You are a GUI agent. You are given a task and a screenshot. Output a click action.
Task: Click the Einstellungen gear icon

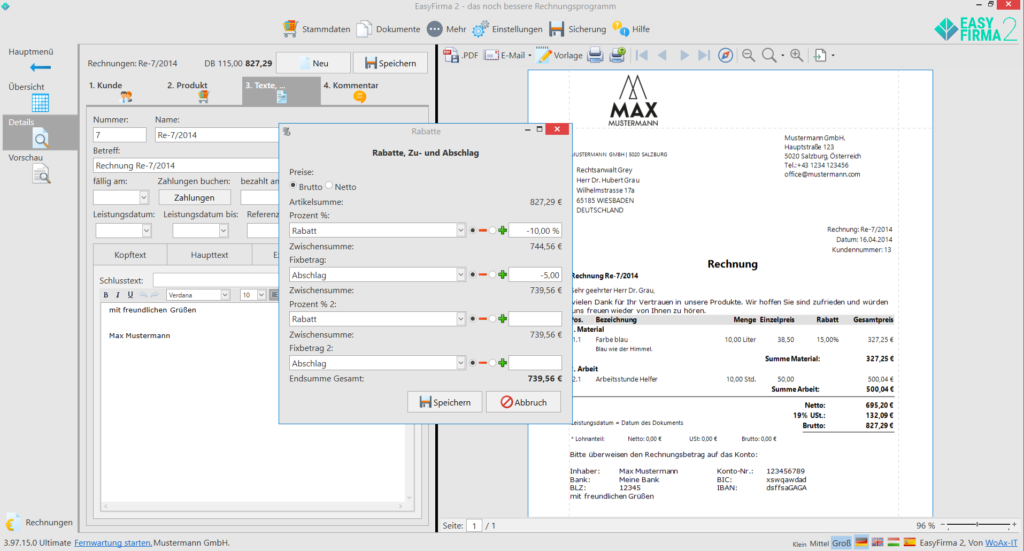pos(481,29)
